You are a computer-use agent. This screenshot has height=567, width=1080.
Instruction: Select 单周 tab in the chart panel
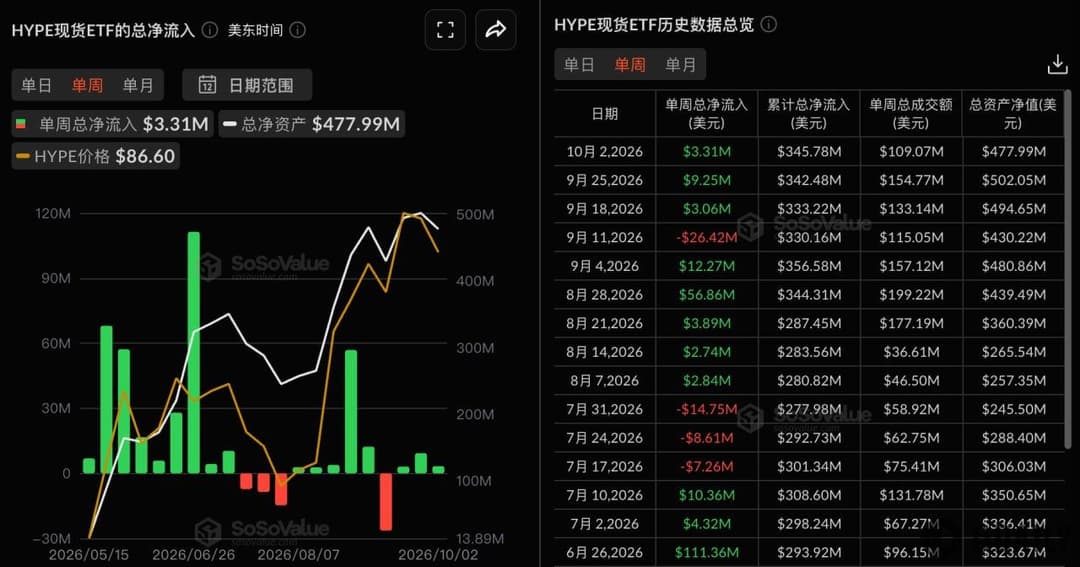[x=87, y=85]
